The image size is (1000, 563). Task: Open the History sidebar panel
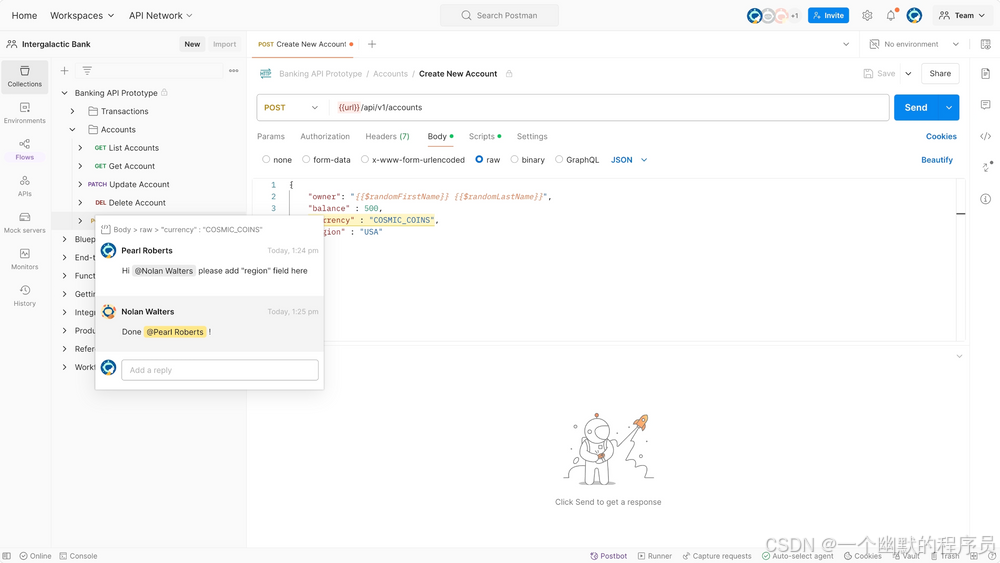point(25,296)
